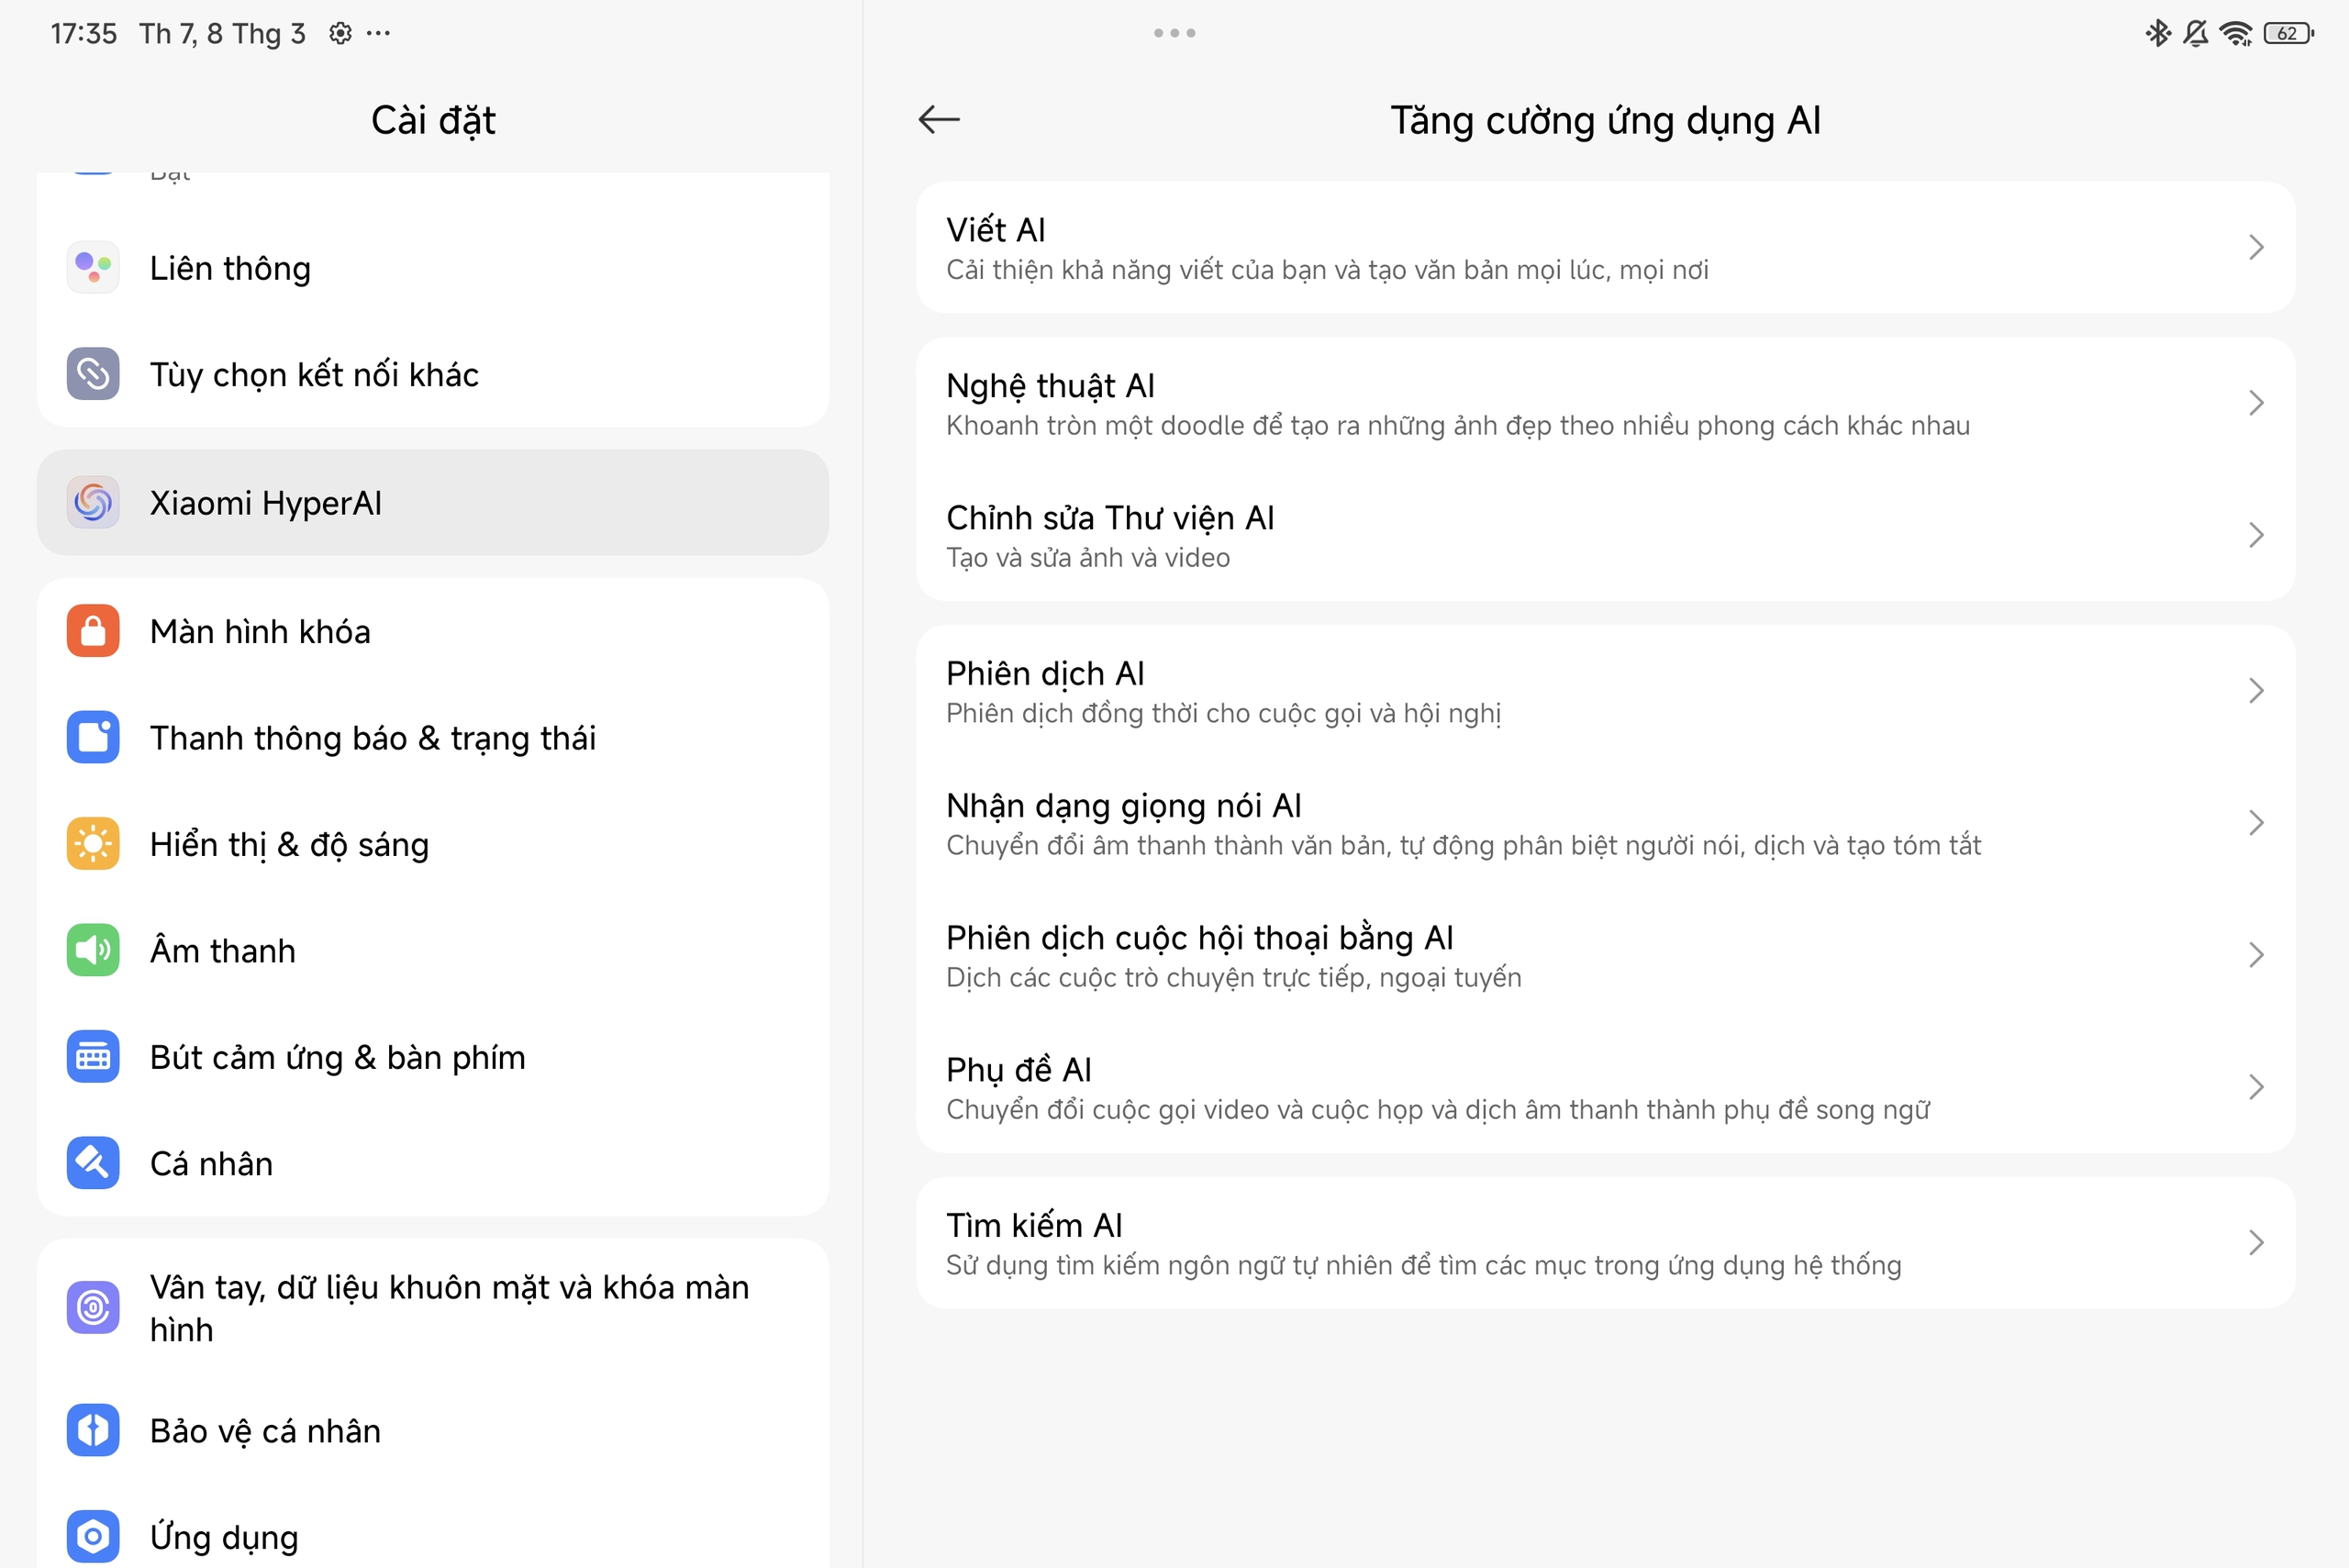
Task: Expand Viết AI via its chevron
Action: (x=2256, y=247)
